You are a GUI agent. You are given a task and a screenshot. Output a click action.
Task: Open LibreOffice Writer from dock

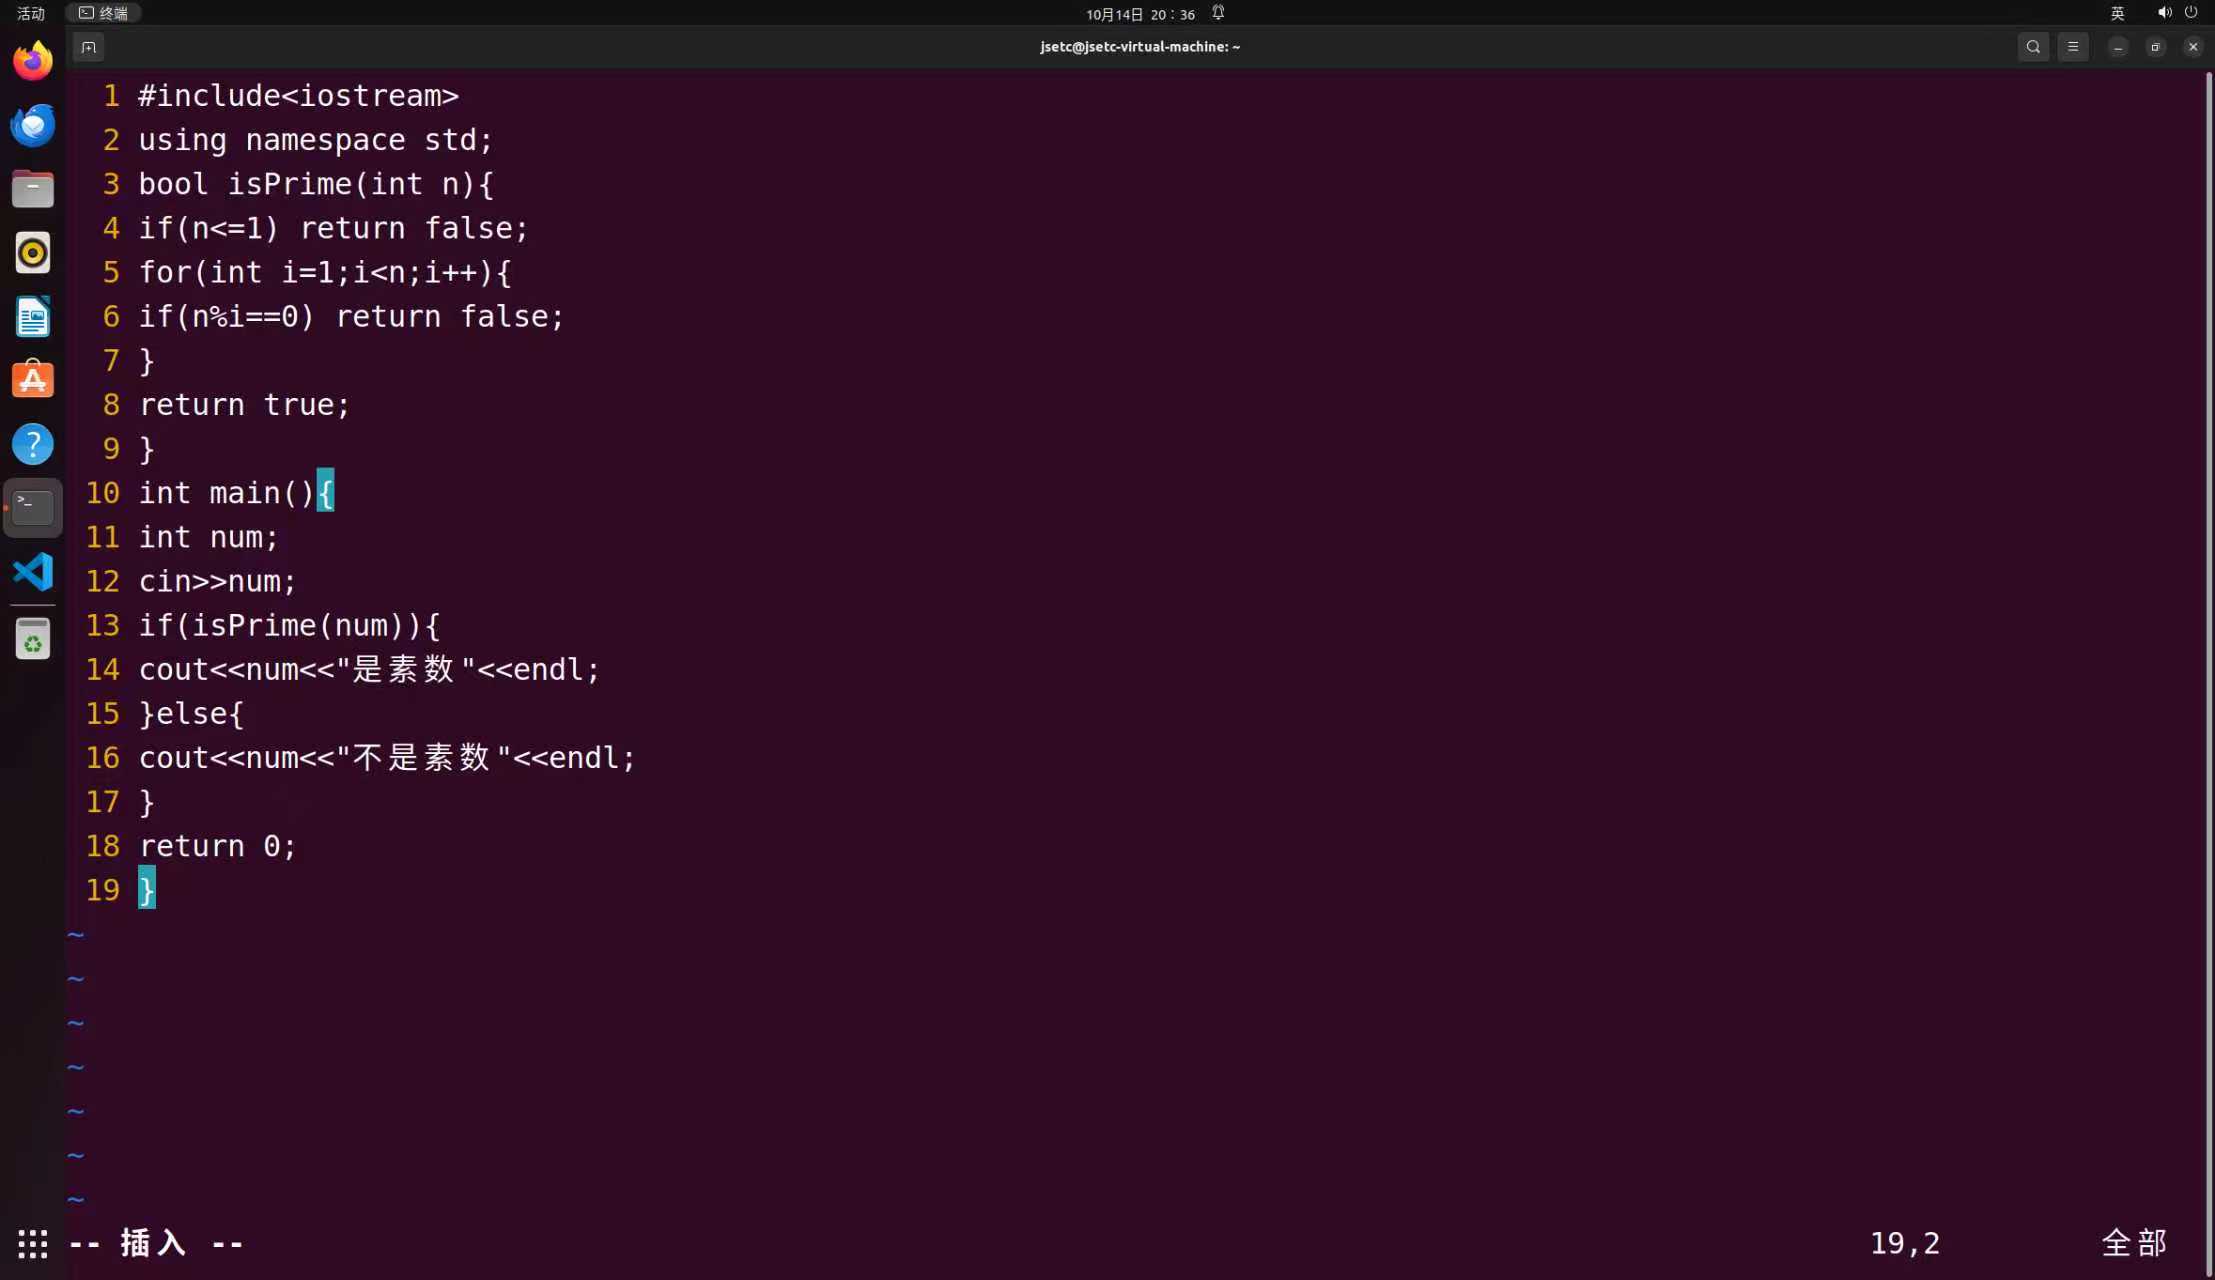pos(33,317)
